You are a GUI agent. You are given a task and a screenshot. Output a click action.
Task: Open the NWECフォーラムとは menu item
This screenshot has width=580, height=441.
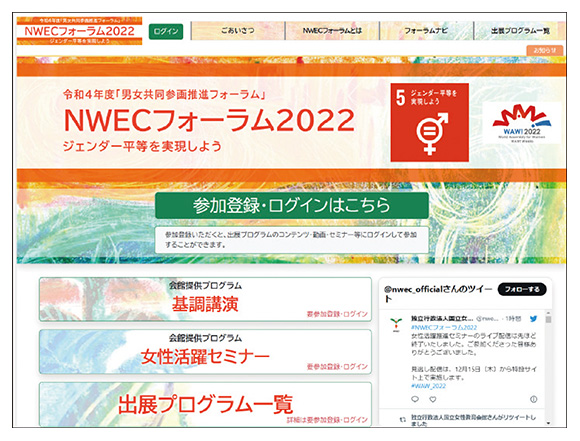pos(332,31)
